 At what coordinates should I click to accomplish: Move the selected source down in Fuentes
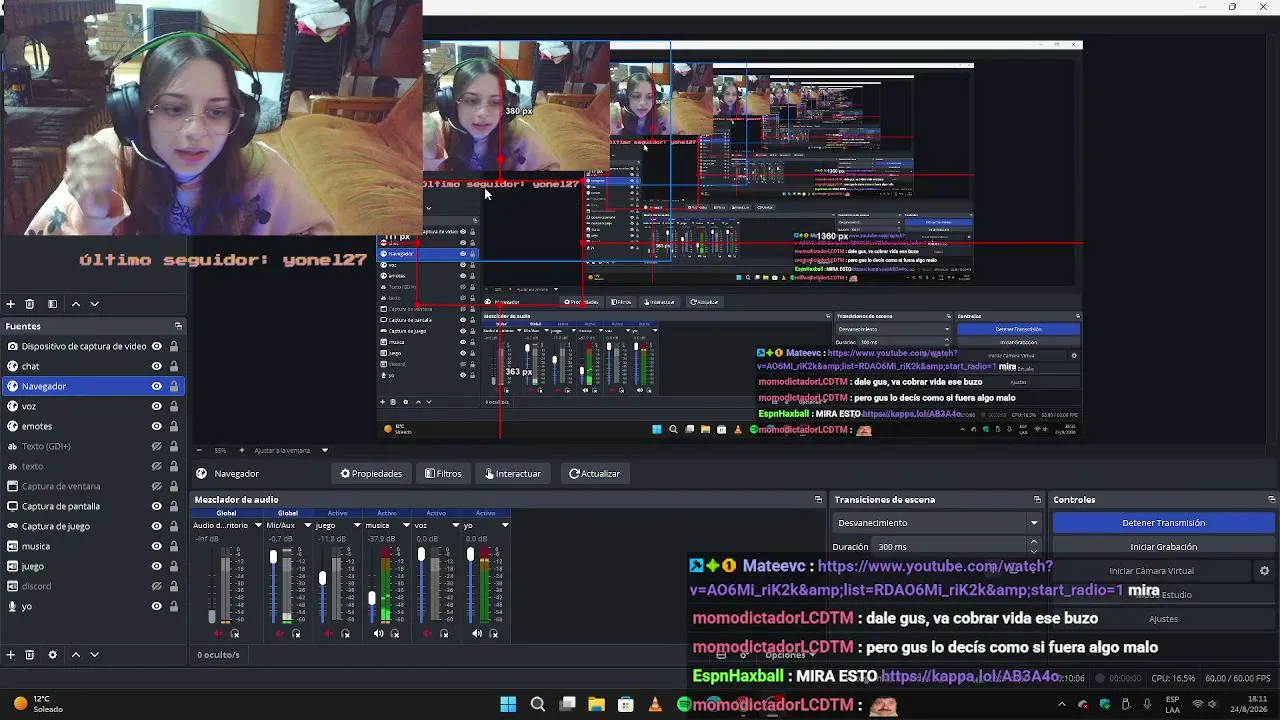click(94, 655)
